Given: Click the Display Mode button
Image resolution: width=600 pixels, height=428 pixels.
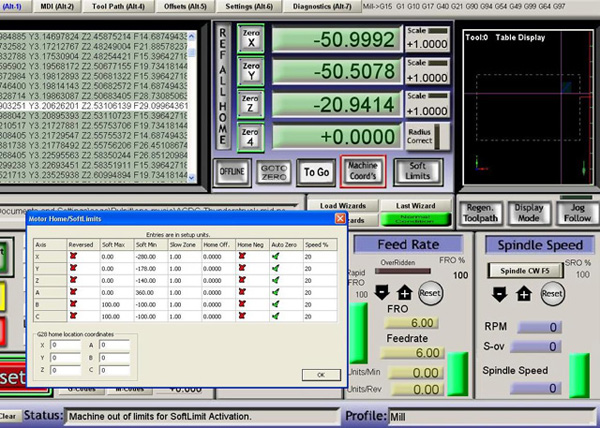Looking at the screenshot, I should (529, 213).
